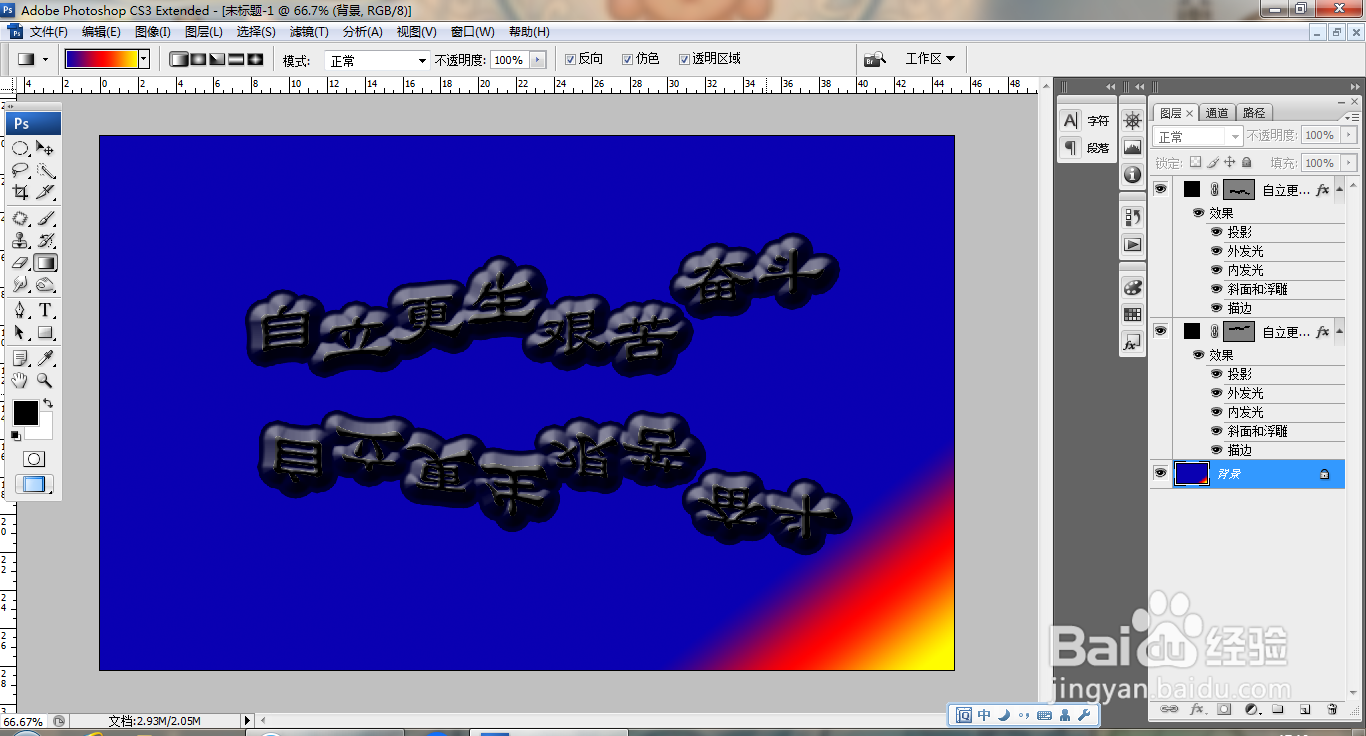Open the 图像(I) menu
This screenshot has height=736, width=1366.
pos(152,32)
